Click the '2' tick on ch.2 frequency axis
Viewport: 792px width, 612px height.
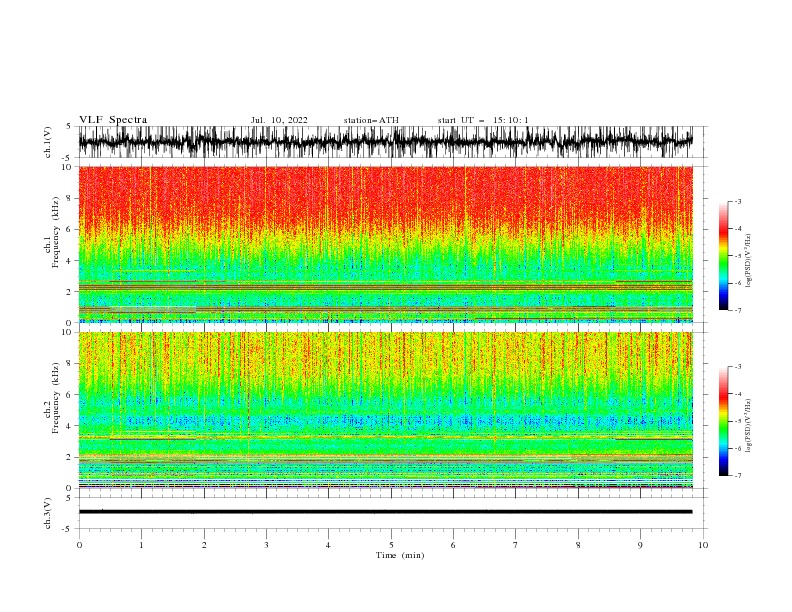click(x=69, y=457)
